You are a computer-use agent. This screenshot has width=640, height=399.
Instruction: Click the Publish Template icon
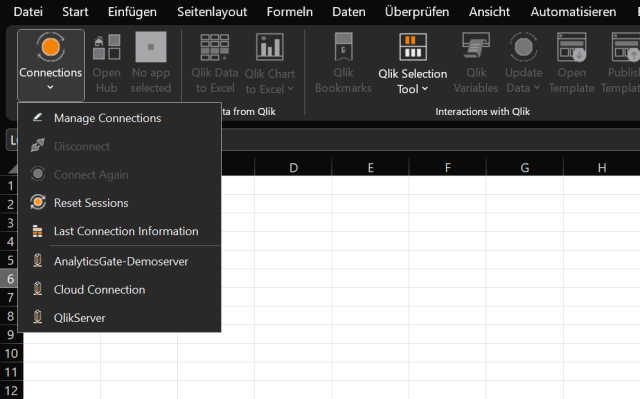click(626, 47)
